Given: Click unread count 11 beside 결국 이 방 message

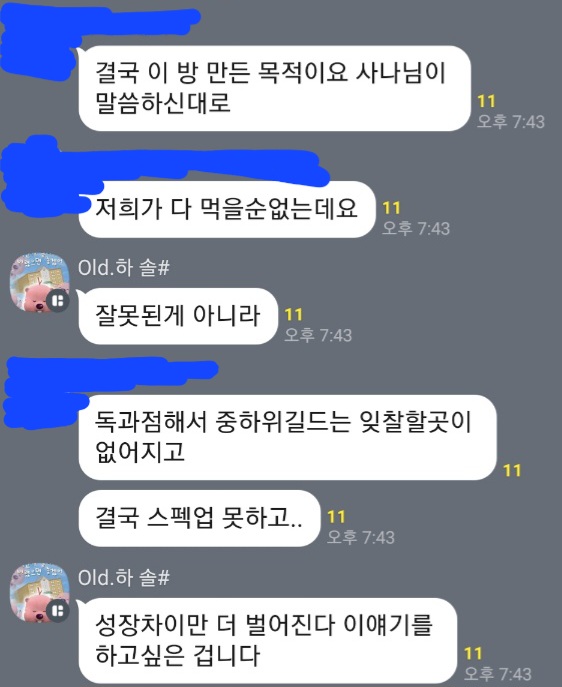Looking at the screenshot, I should (x=486, y=101).
